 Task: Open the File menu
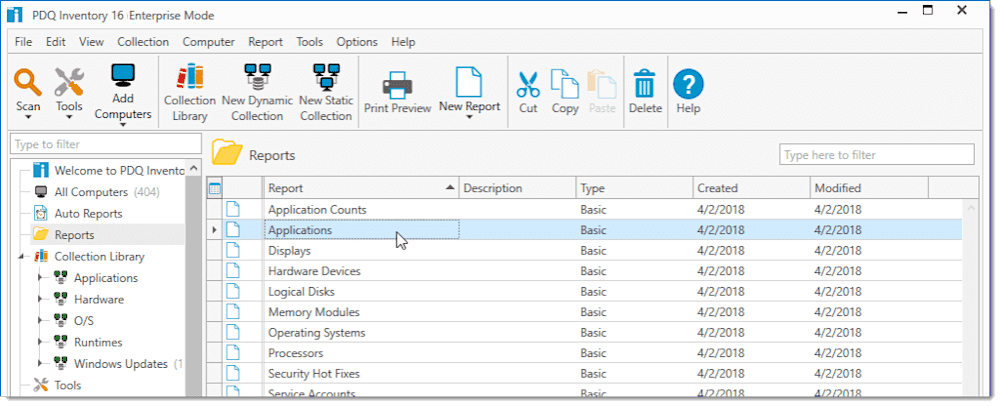[23, 42]
